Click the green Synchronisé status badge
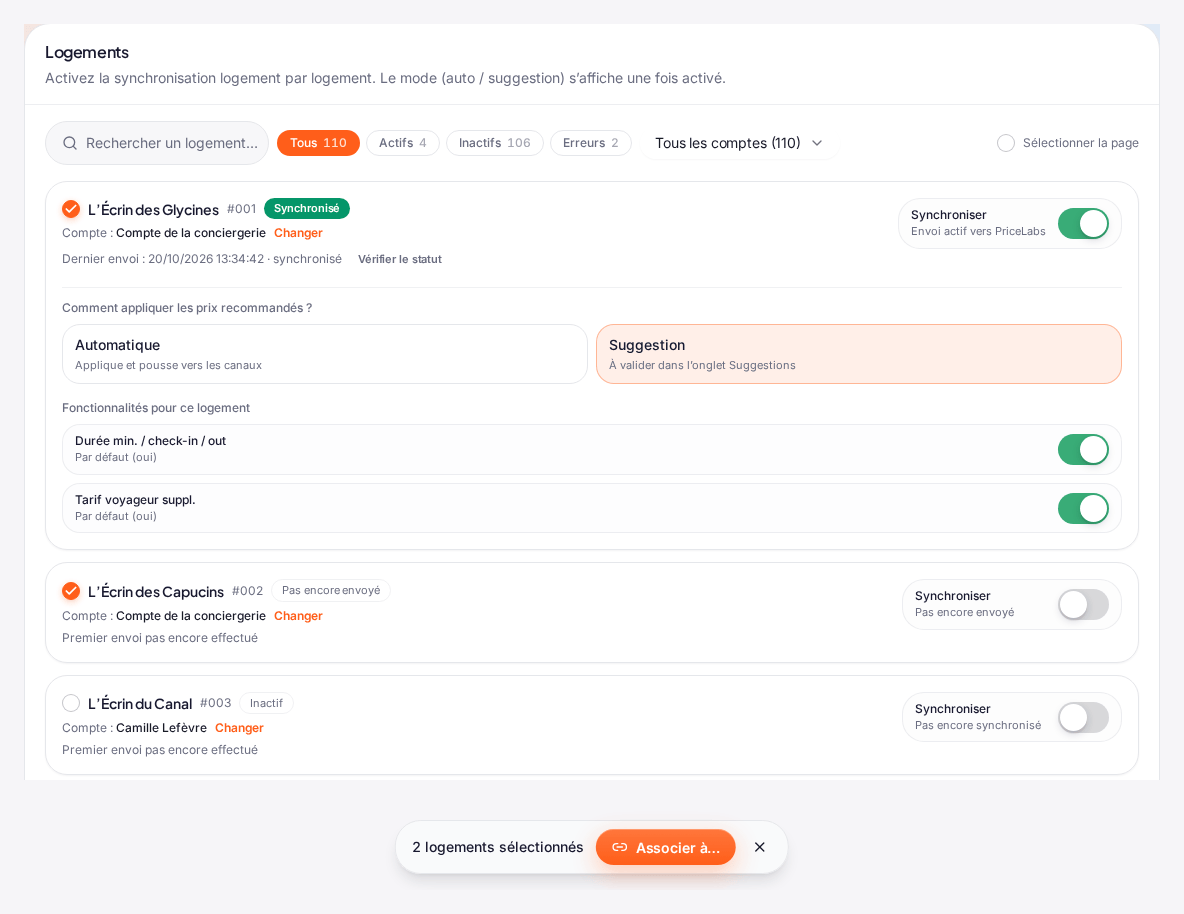This screenshot has width=1184, height=914. tap(307, 208)
